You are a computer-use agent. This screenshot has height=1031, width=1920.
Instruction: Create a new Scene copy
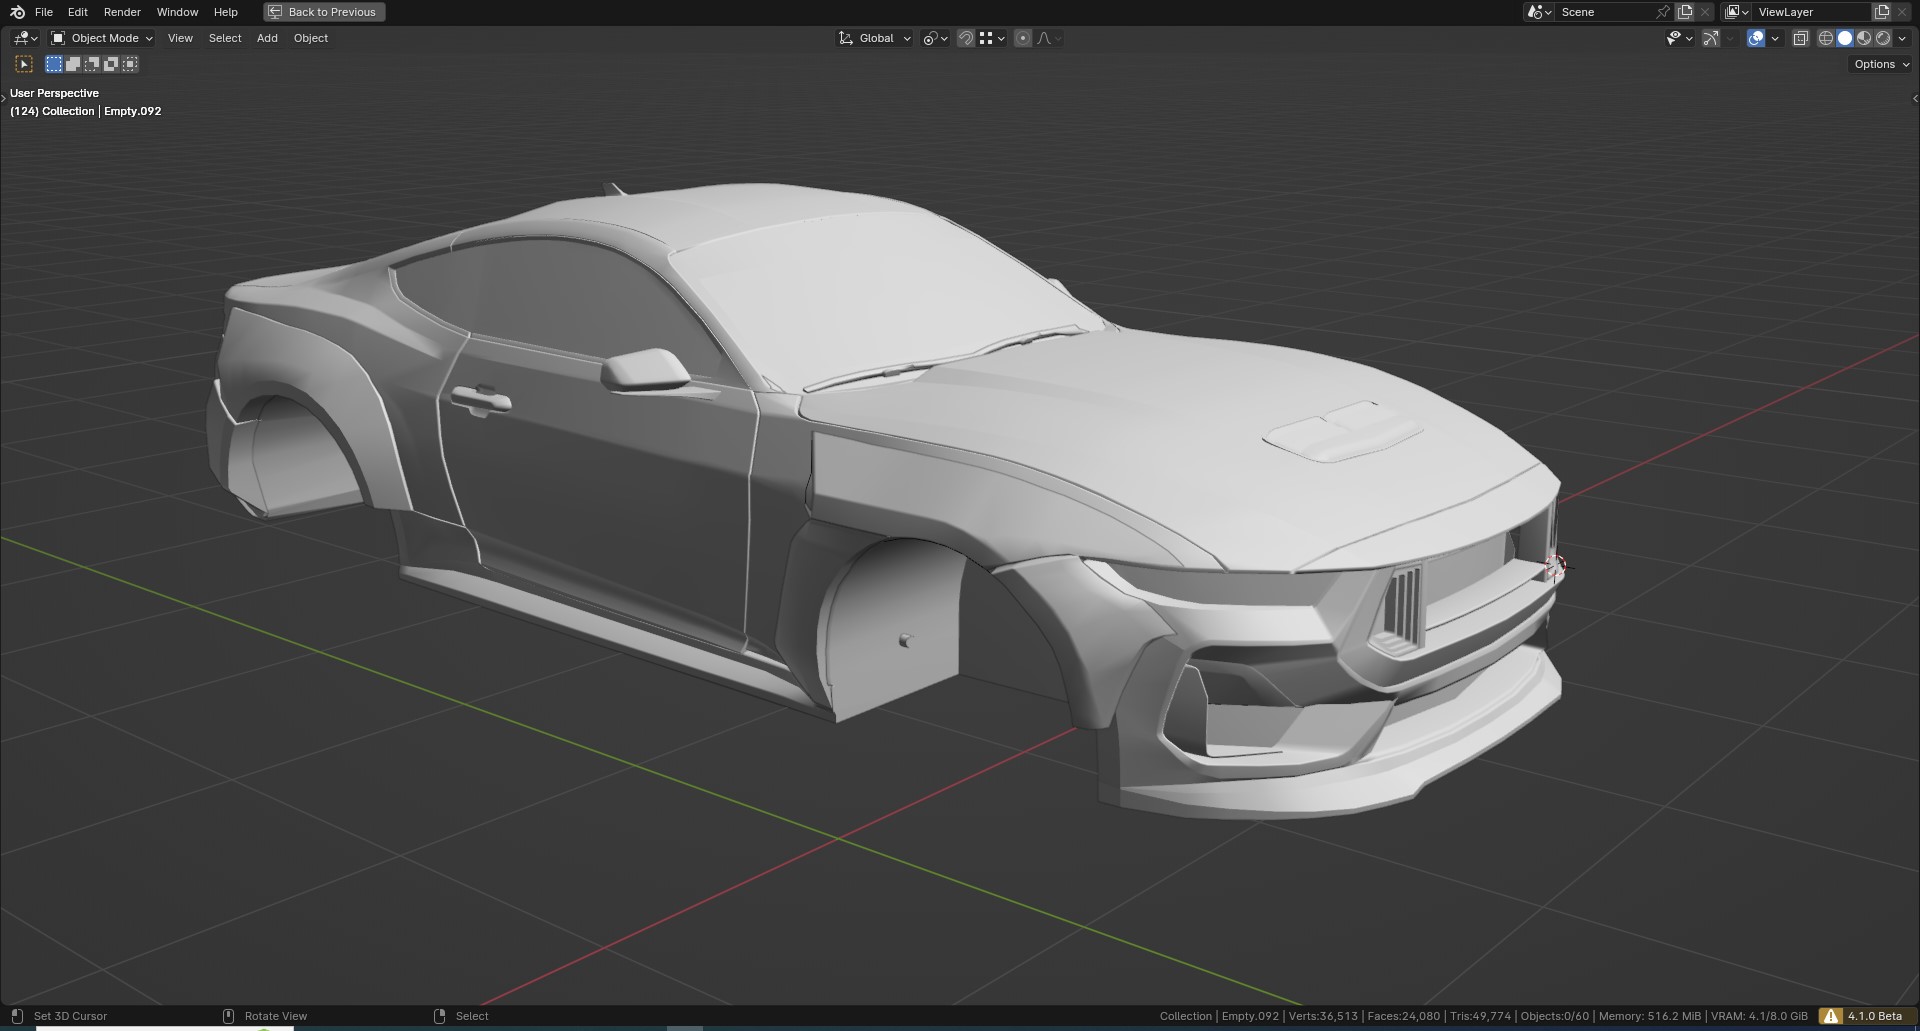(x=1685, y=12)
